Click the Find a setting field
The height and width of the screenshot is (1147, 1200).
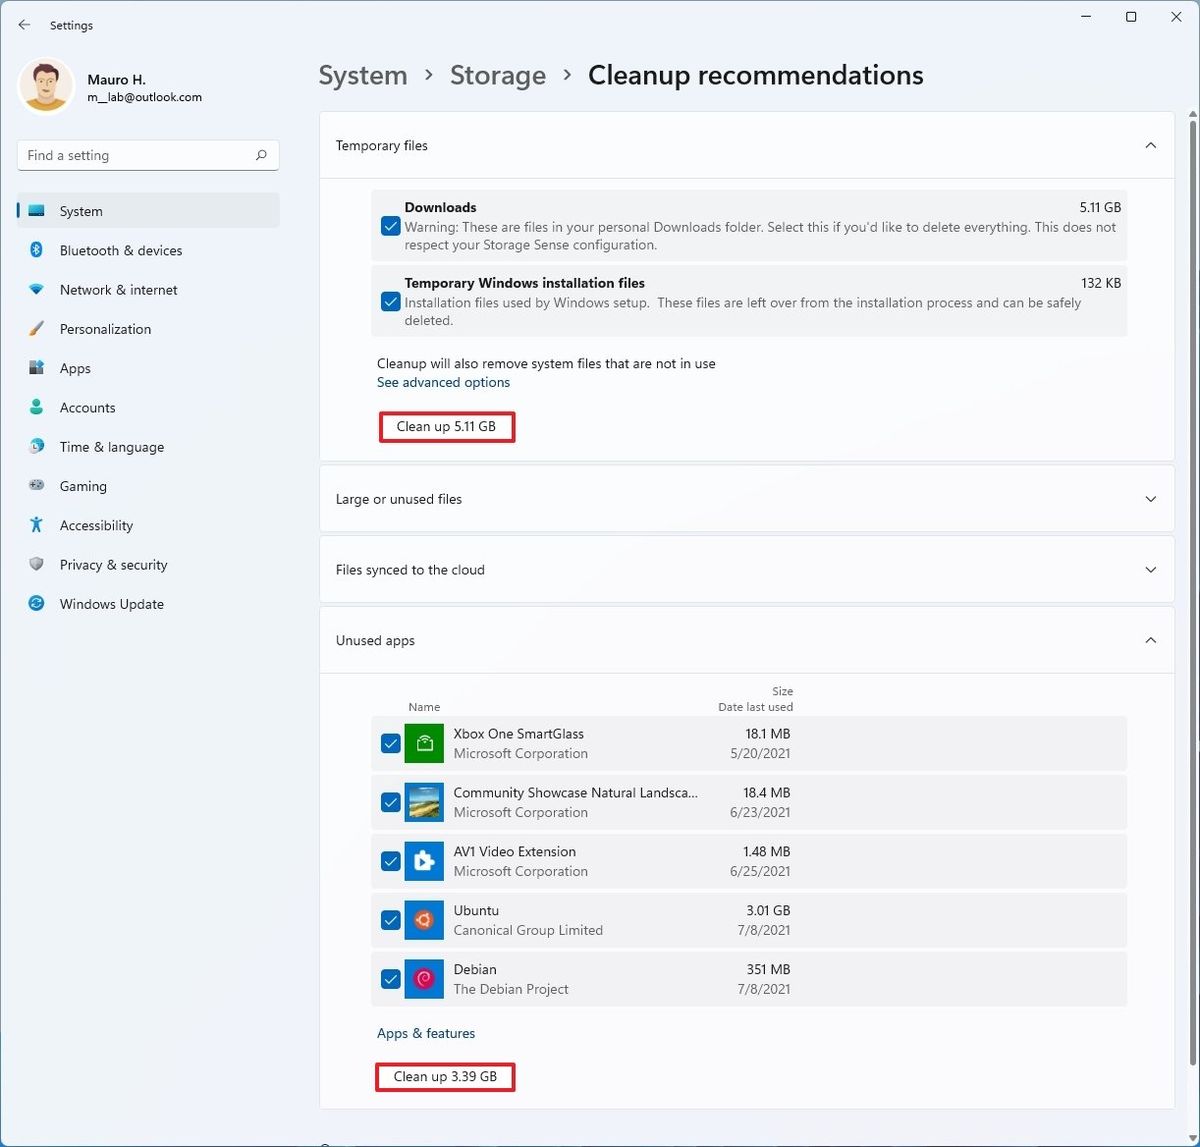pyautogui.click(x=135, y=155)
